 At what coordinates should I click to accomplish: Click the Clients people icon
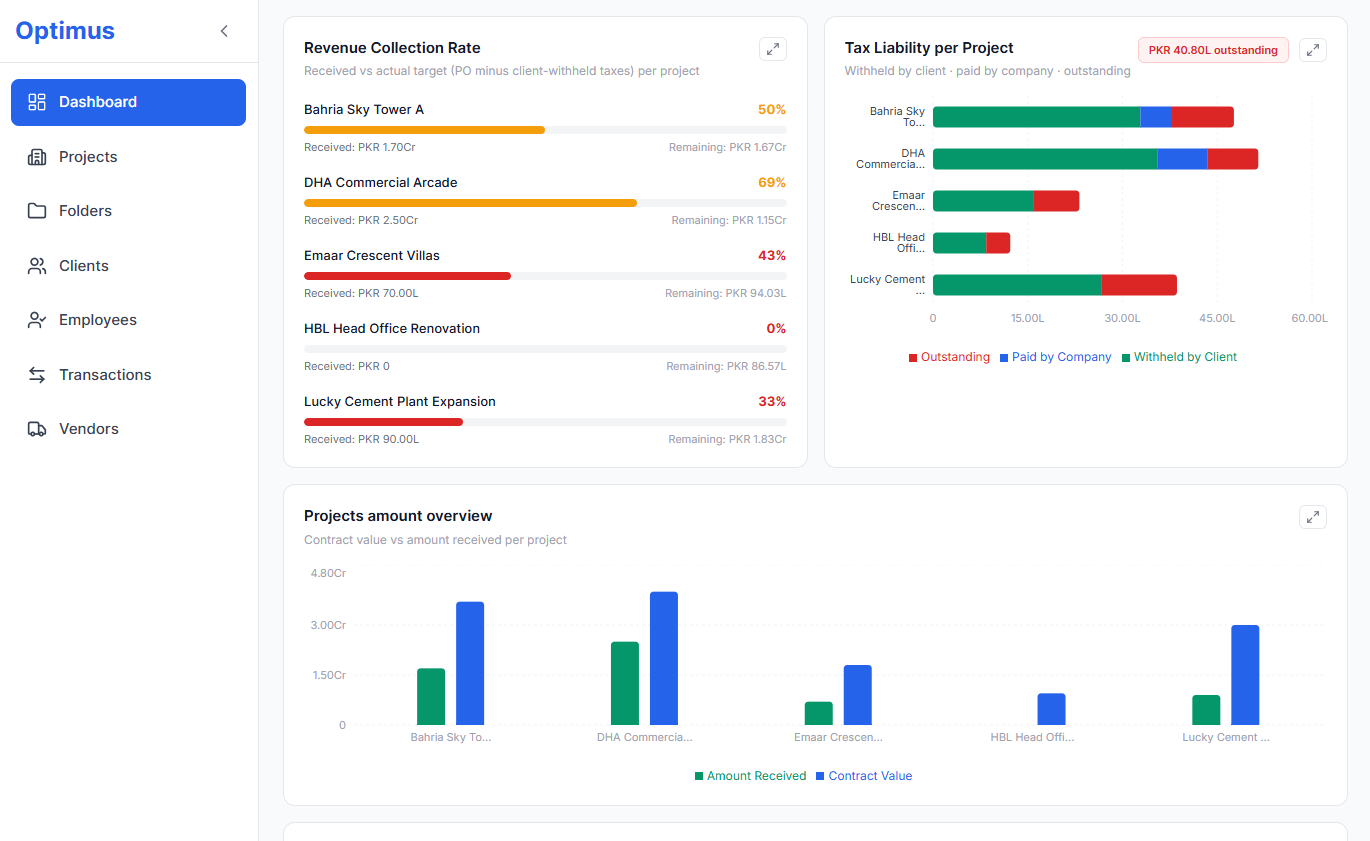tap(37, 266)
